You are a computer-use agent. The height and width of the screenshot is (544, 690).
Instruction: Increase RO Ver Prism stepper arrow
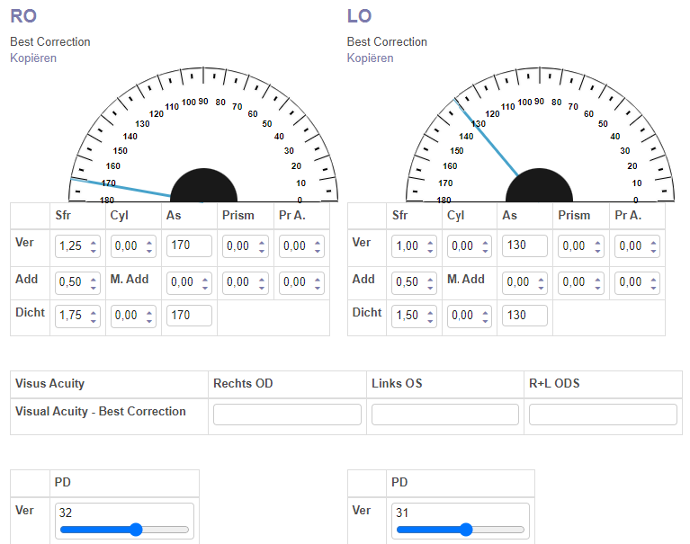pyautogui.click(x=261, y=242)
